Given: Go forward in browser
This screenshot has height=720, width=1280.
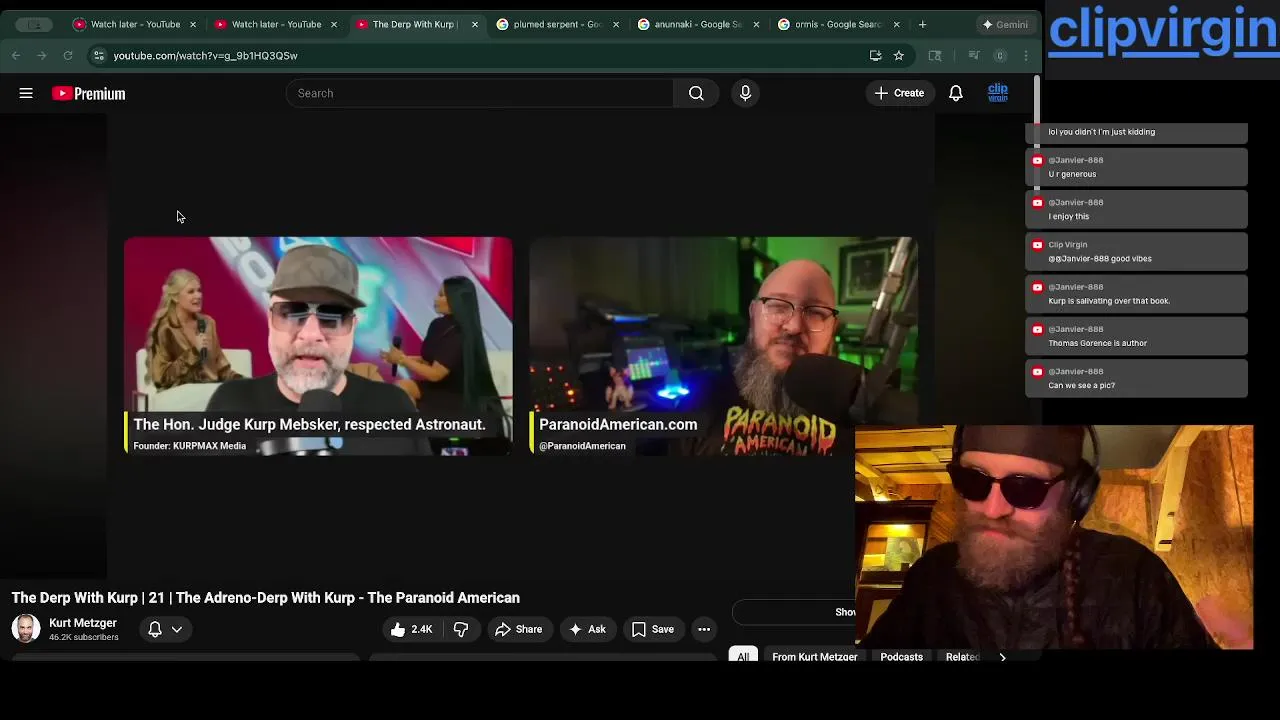Looking at the screenshot, I should pyautogui.click(x=42, y=56).
